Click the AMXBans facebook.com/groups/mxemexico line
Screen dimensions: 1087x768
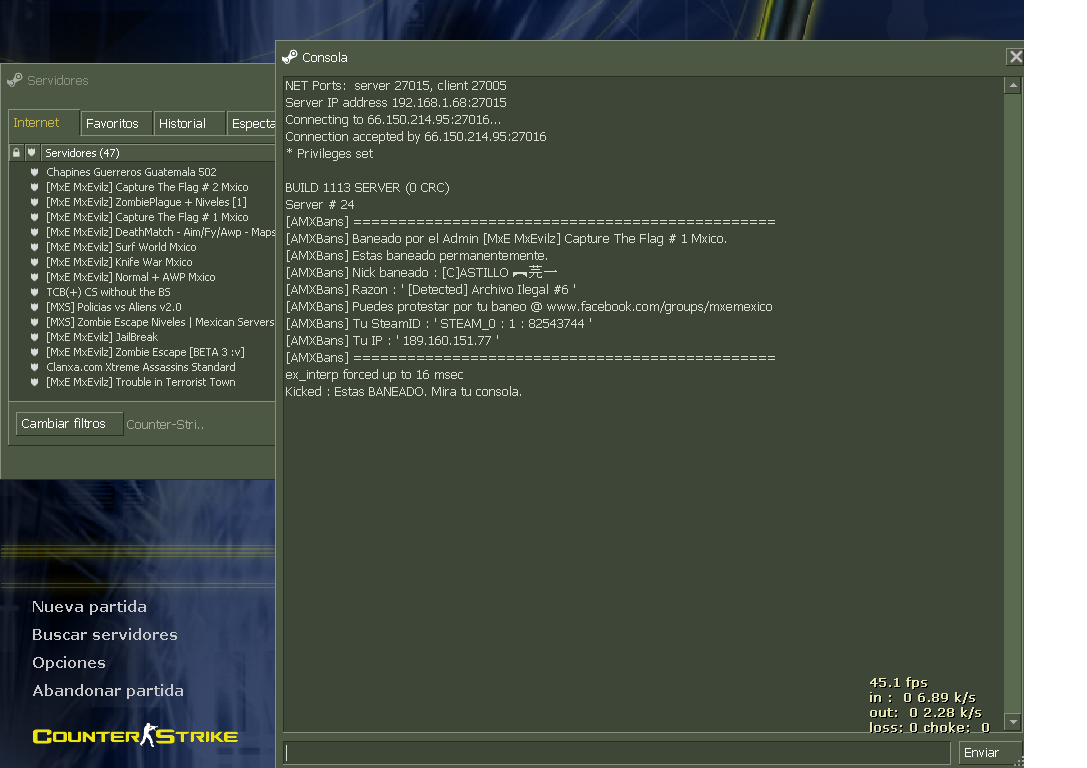click(528, 306)
